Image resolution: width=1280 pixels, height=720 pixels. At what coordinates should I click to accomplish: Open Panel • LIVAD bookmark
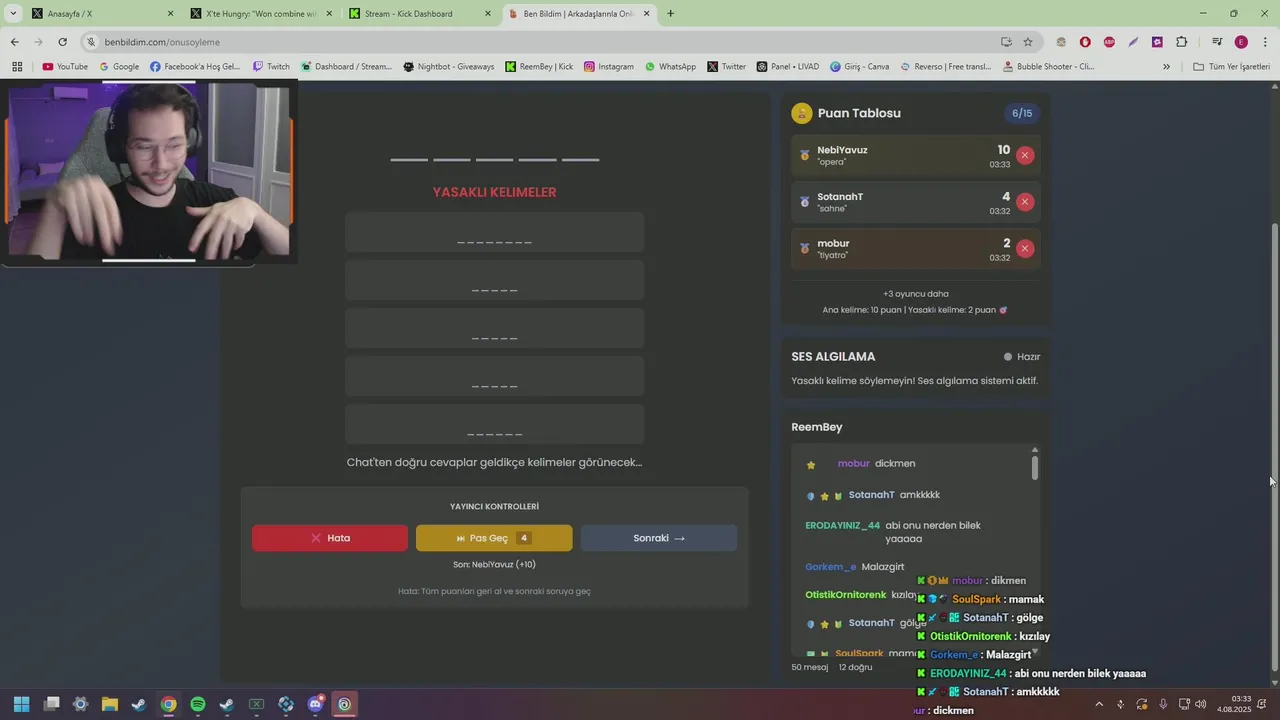click(x=788, y=67)
